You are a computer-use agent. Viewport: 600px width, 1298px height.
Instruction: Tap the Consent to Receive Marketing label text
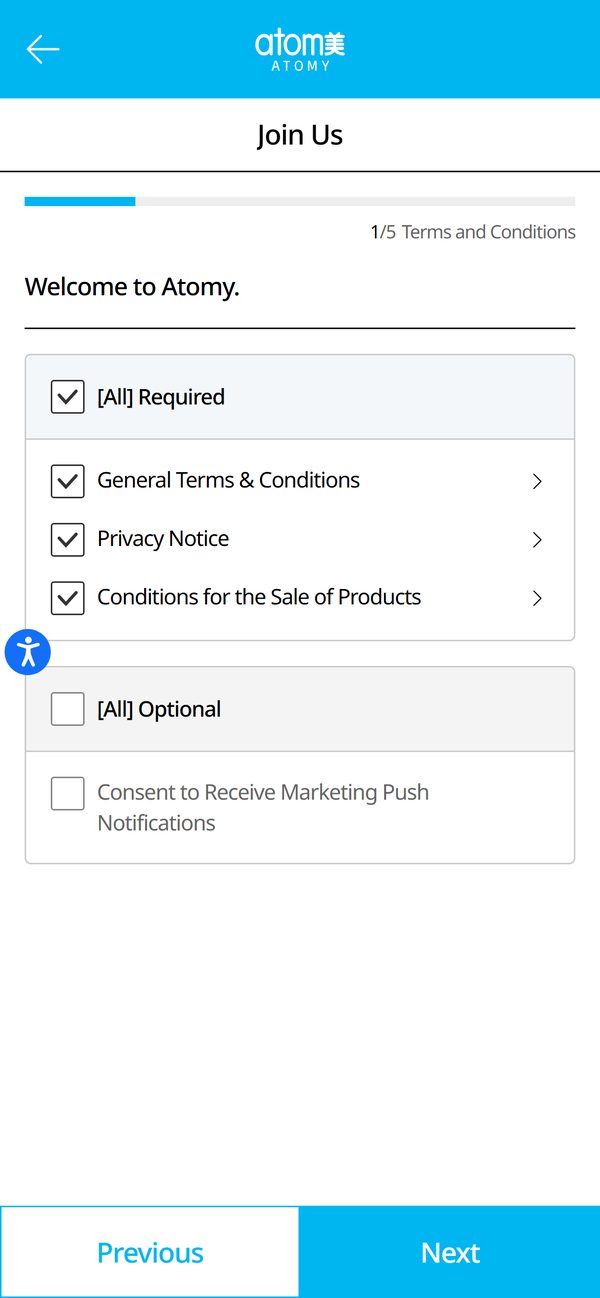click(263, 808)
